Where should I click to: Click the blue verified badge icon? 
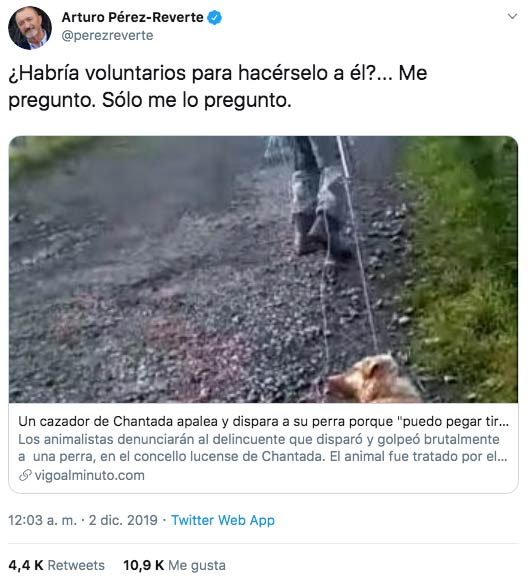(x=215, y=18)
